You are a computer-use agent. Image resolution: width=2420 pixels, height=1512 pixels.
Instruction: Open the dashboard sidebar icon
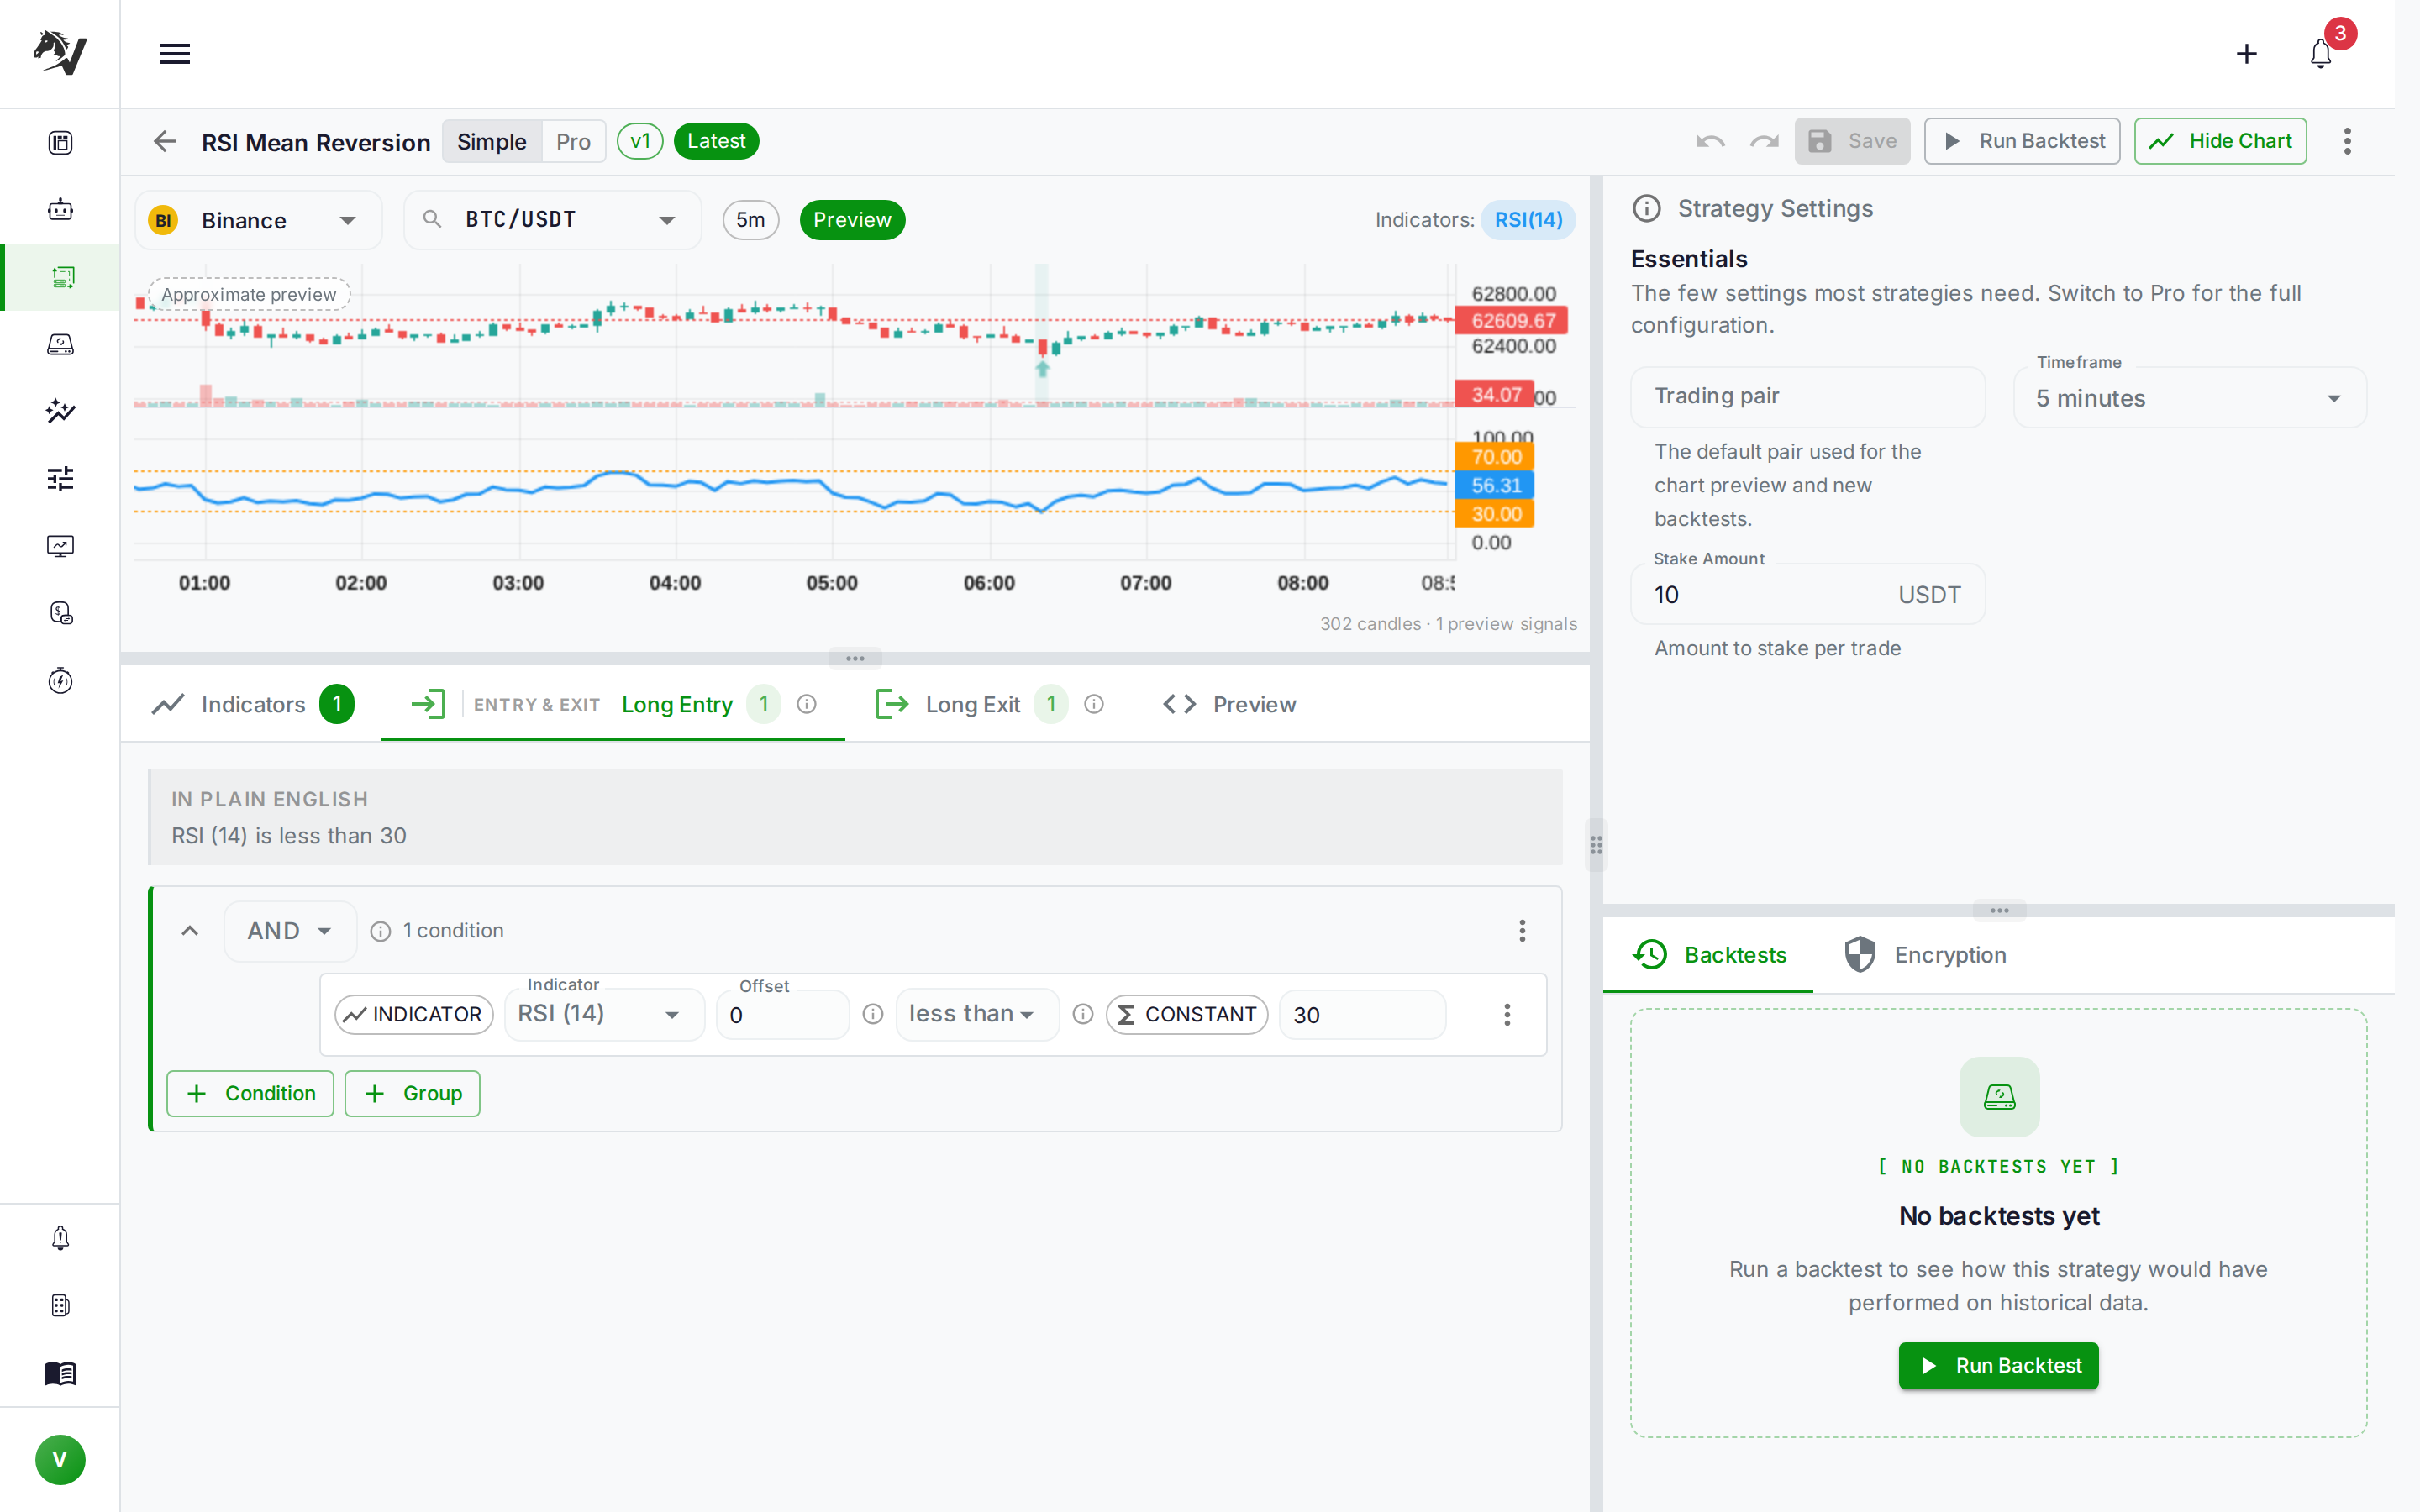pyautogui.click(x=60, y=142)
